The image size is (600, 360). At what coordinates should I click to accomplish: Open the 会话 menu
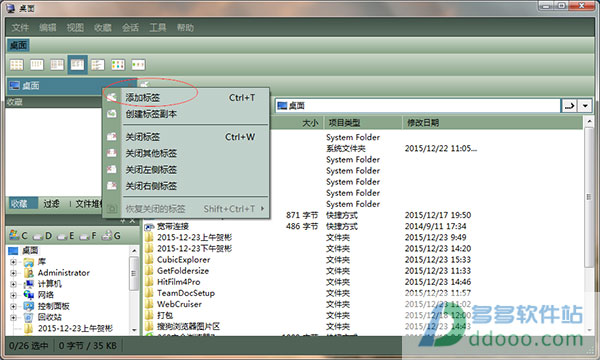click(130, 28)
